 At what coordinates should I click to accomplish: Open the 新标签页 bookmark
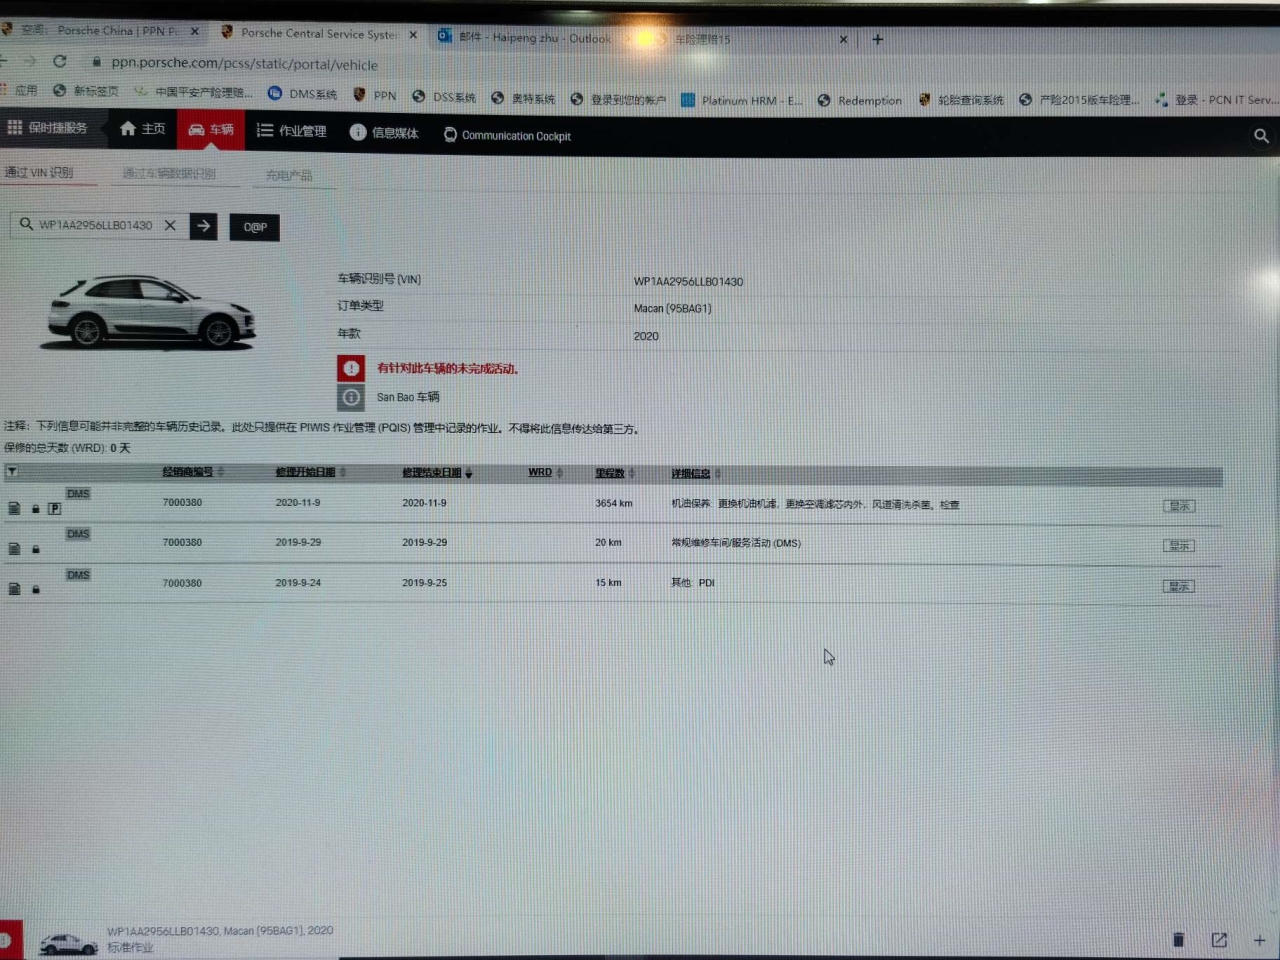86,90
